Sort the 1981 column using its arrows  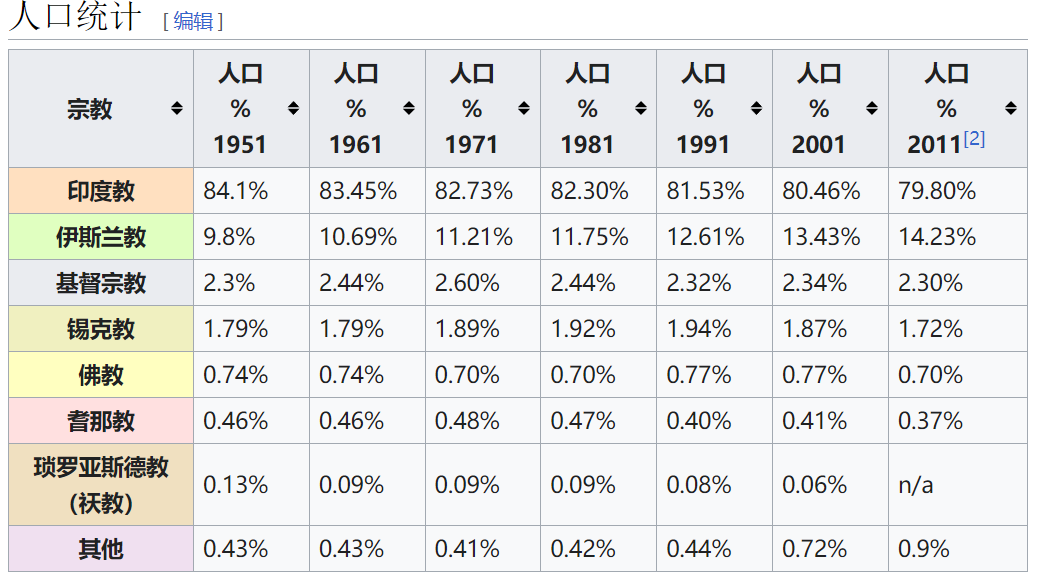point(640,108)
